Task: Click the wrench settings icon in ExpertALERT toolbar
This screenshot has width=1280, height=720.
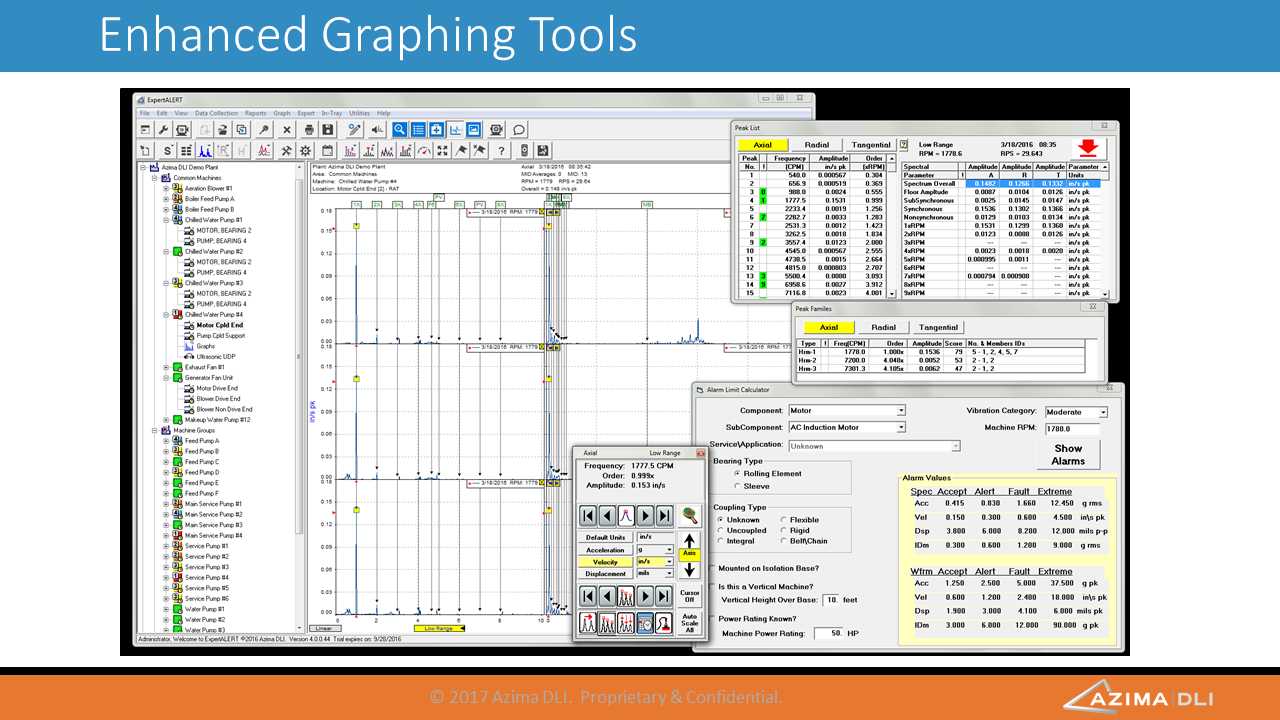Action: [164, 129]
